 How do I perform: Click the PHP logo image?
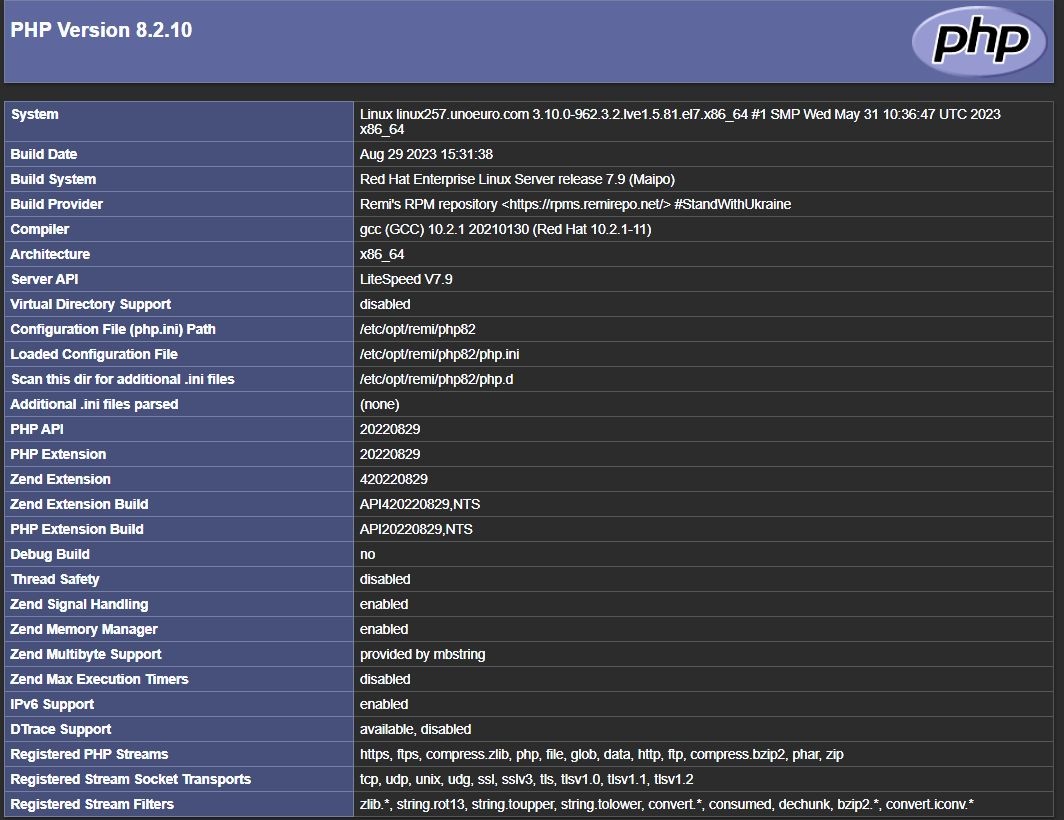pos(980,41)
